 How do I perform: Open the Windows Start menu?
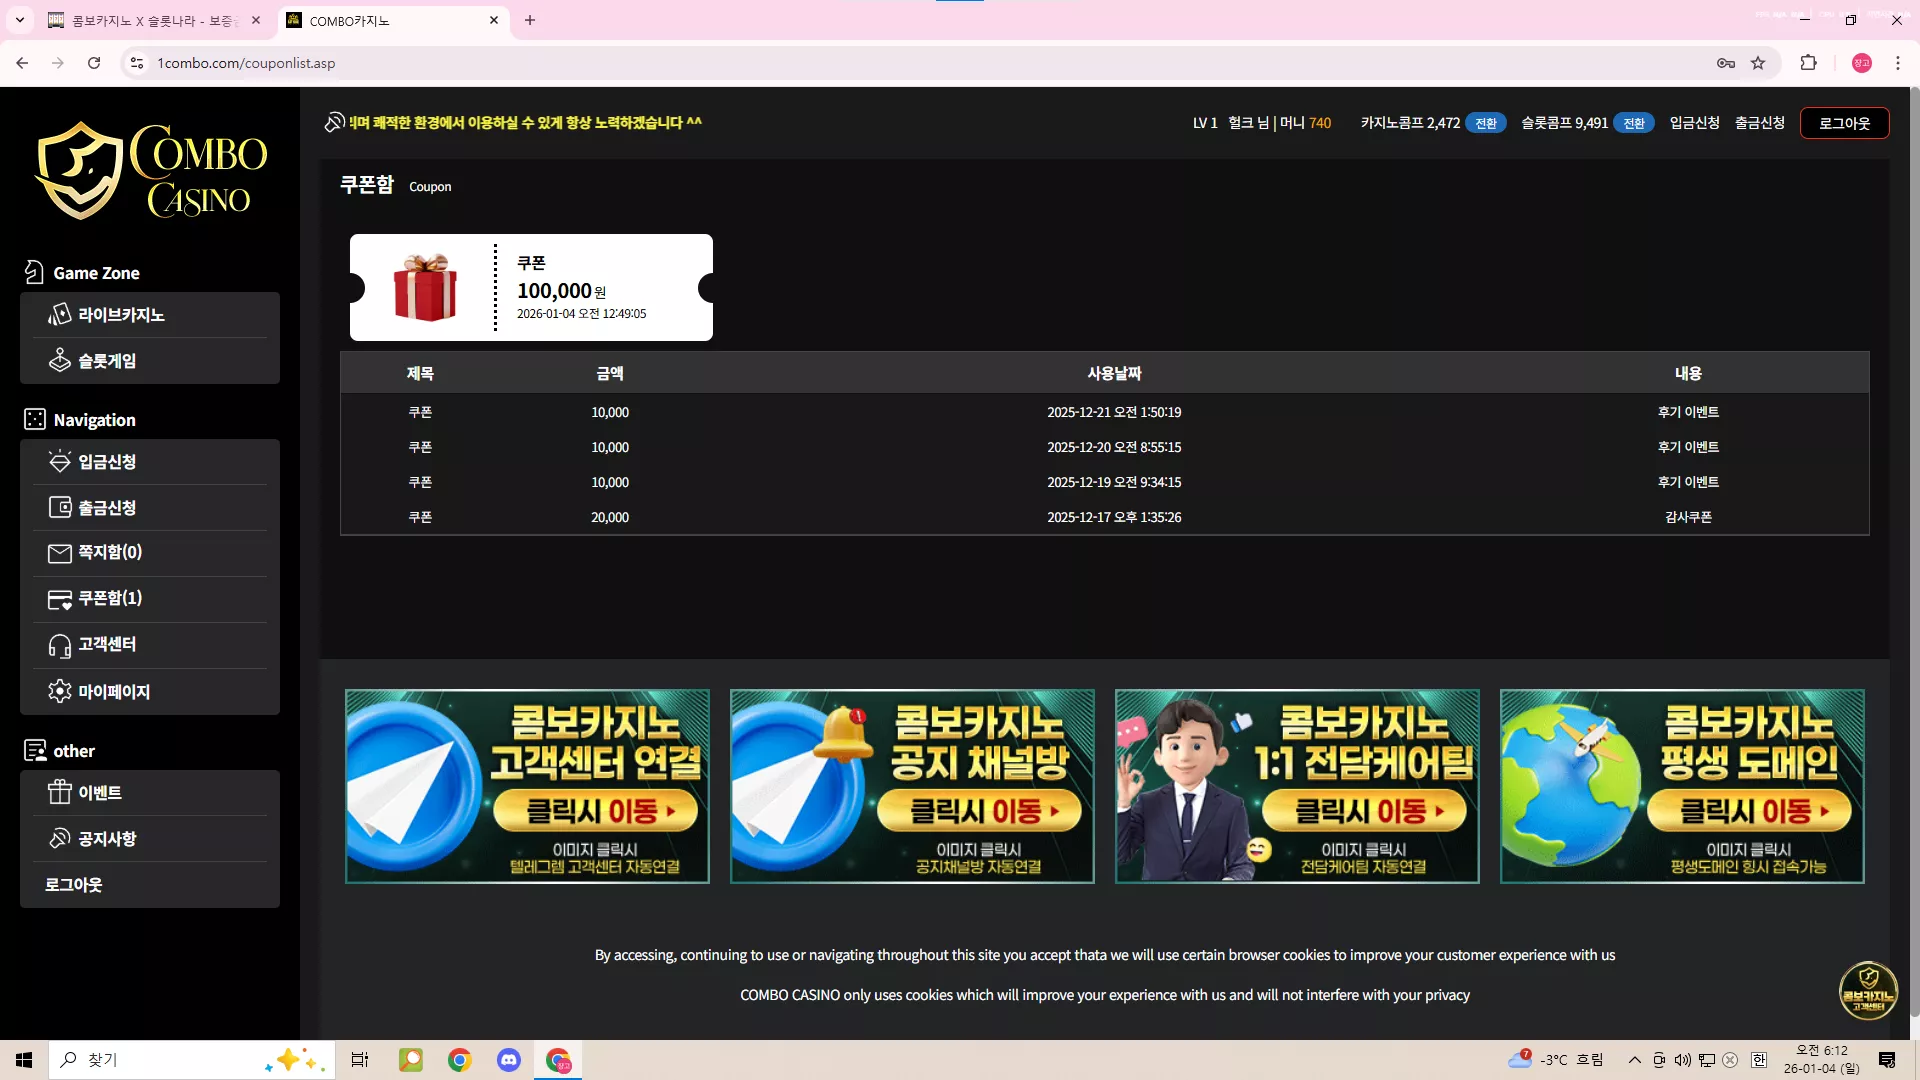[x=24, y=1060]
